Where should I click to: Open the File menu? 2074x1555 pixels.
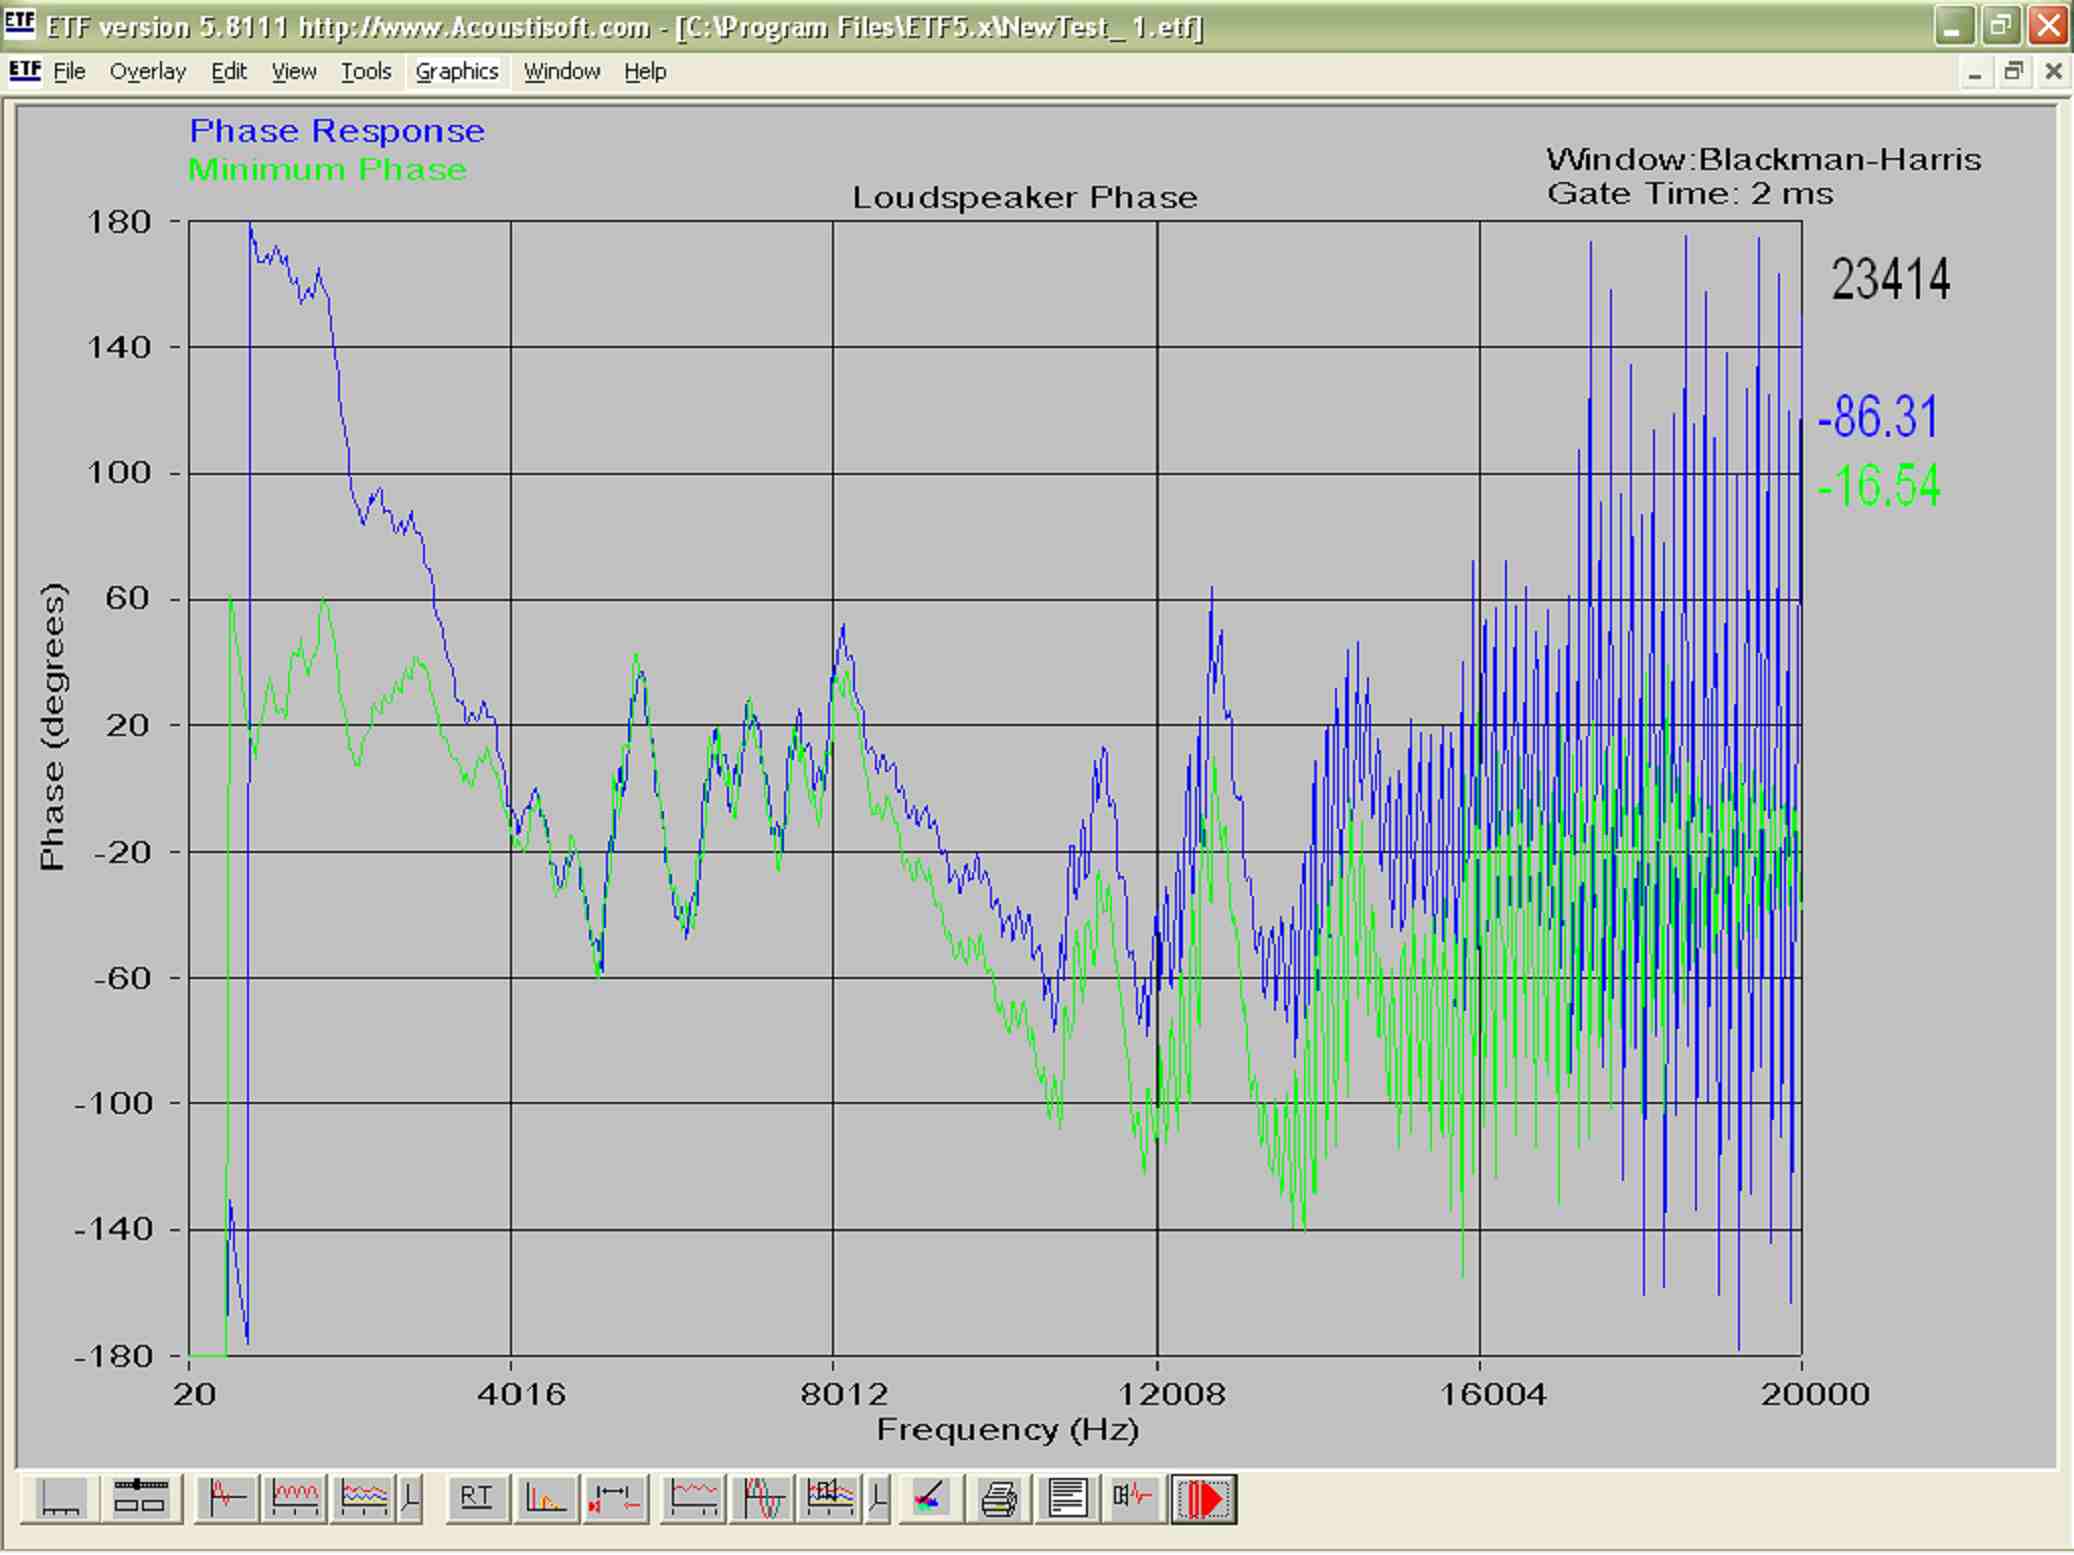pos(69,72)
